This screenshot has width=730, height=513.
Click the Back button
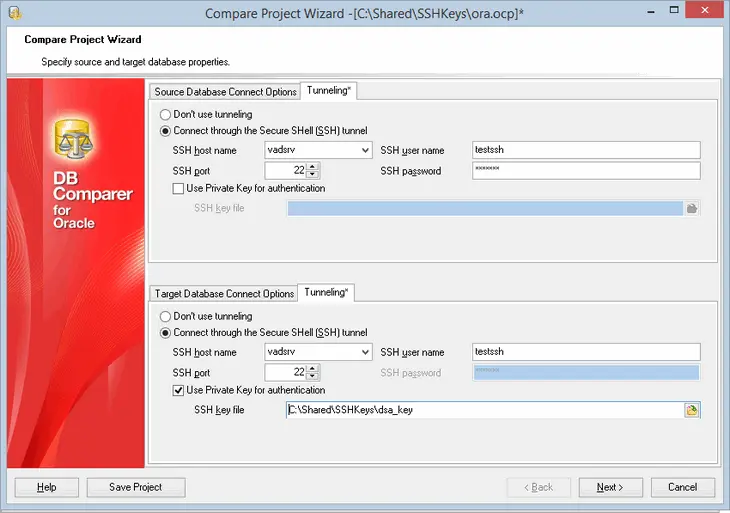[x=539, y=487]
